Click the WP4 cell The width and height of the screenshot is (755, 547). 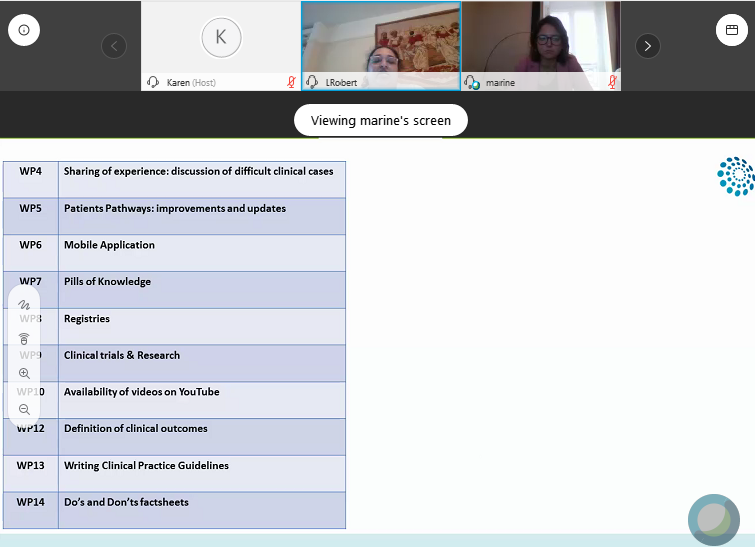pyautogui.click(x=31, y=179)
